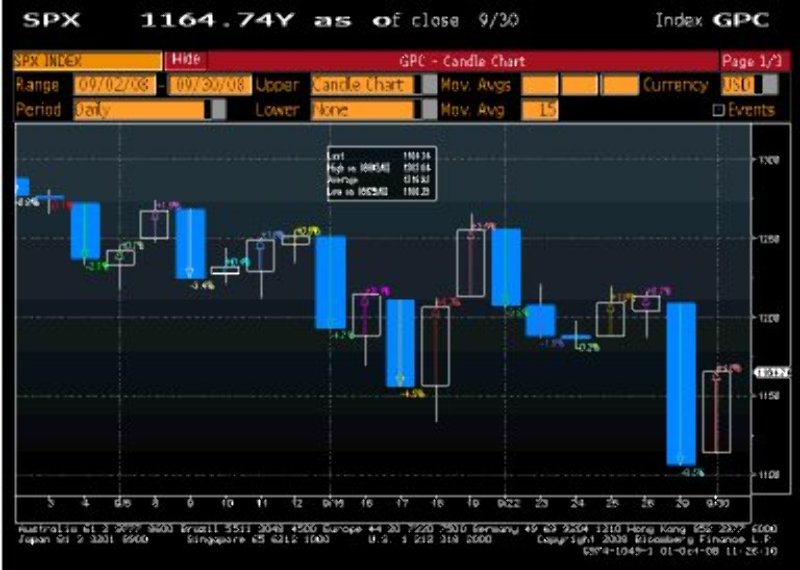Select the Range start date 09/02/08
The width and height of the screenshot is (800, 570).
(116, 85)
